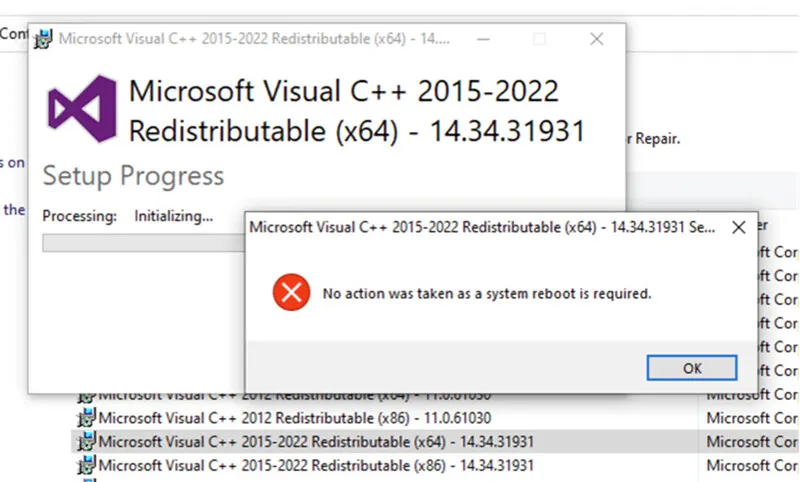Click icon beside 2015-2022 Redistributable (x64) list entry
800x482 pixels.
tap(87, 442)
